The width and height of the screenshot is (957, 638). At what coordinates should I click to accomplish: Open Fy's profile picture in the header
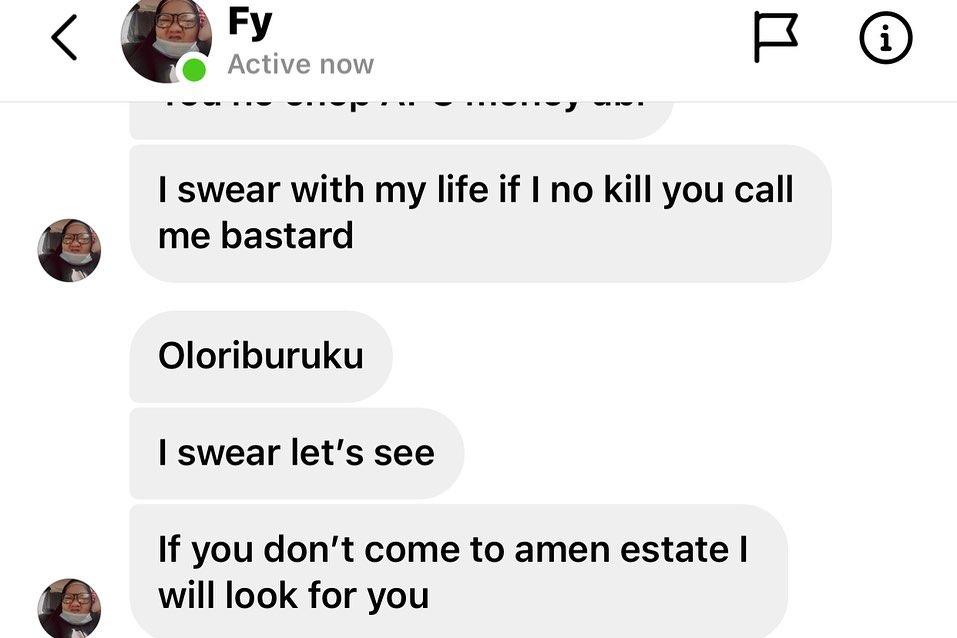pyautogui.click(x=166, y=38)
